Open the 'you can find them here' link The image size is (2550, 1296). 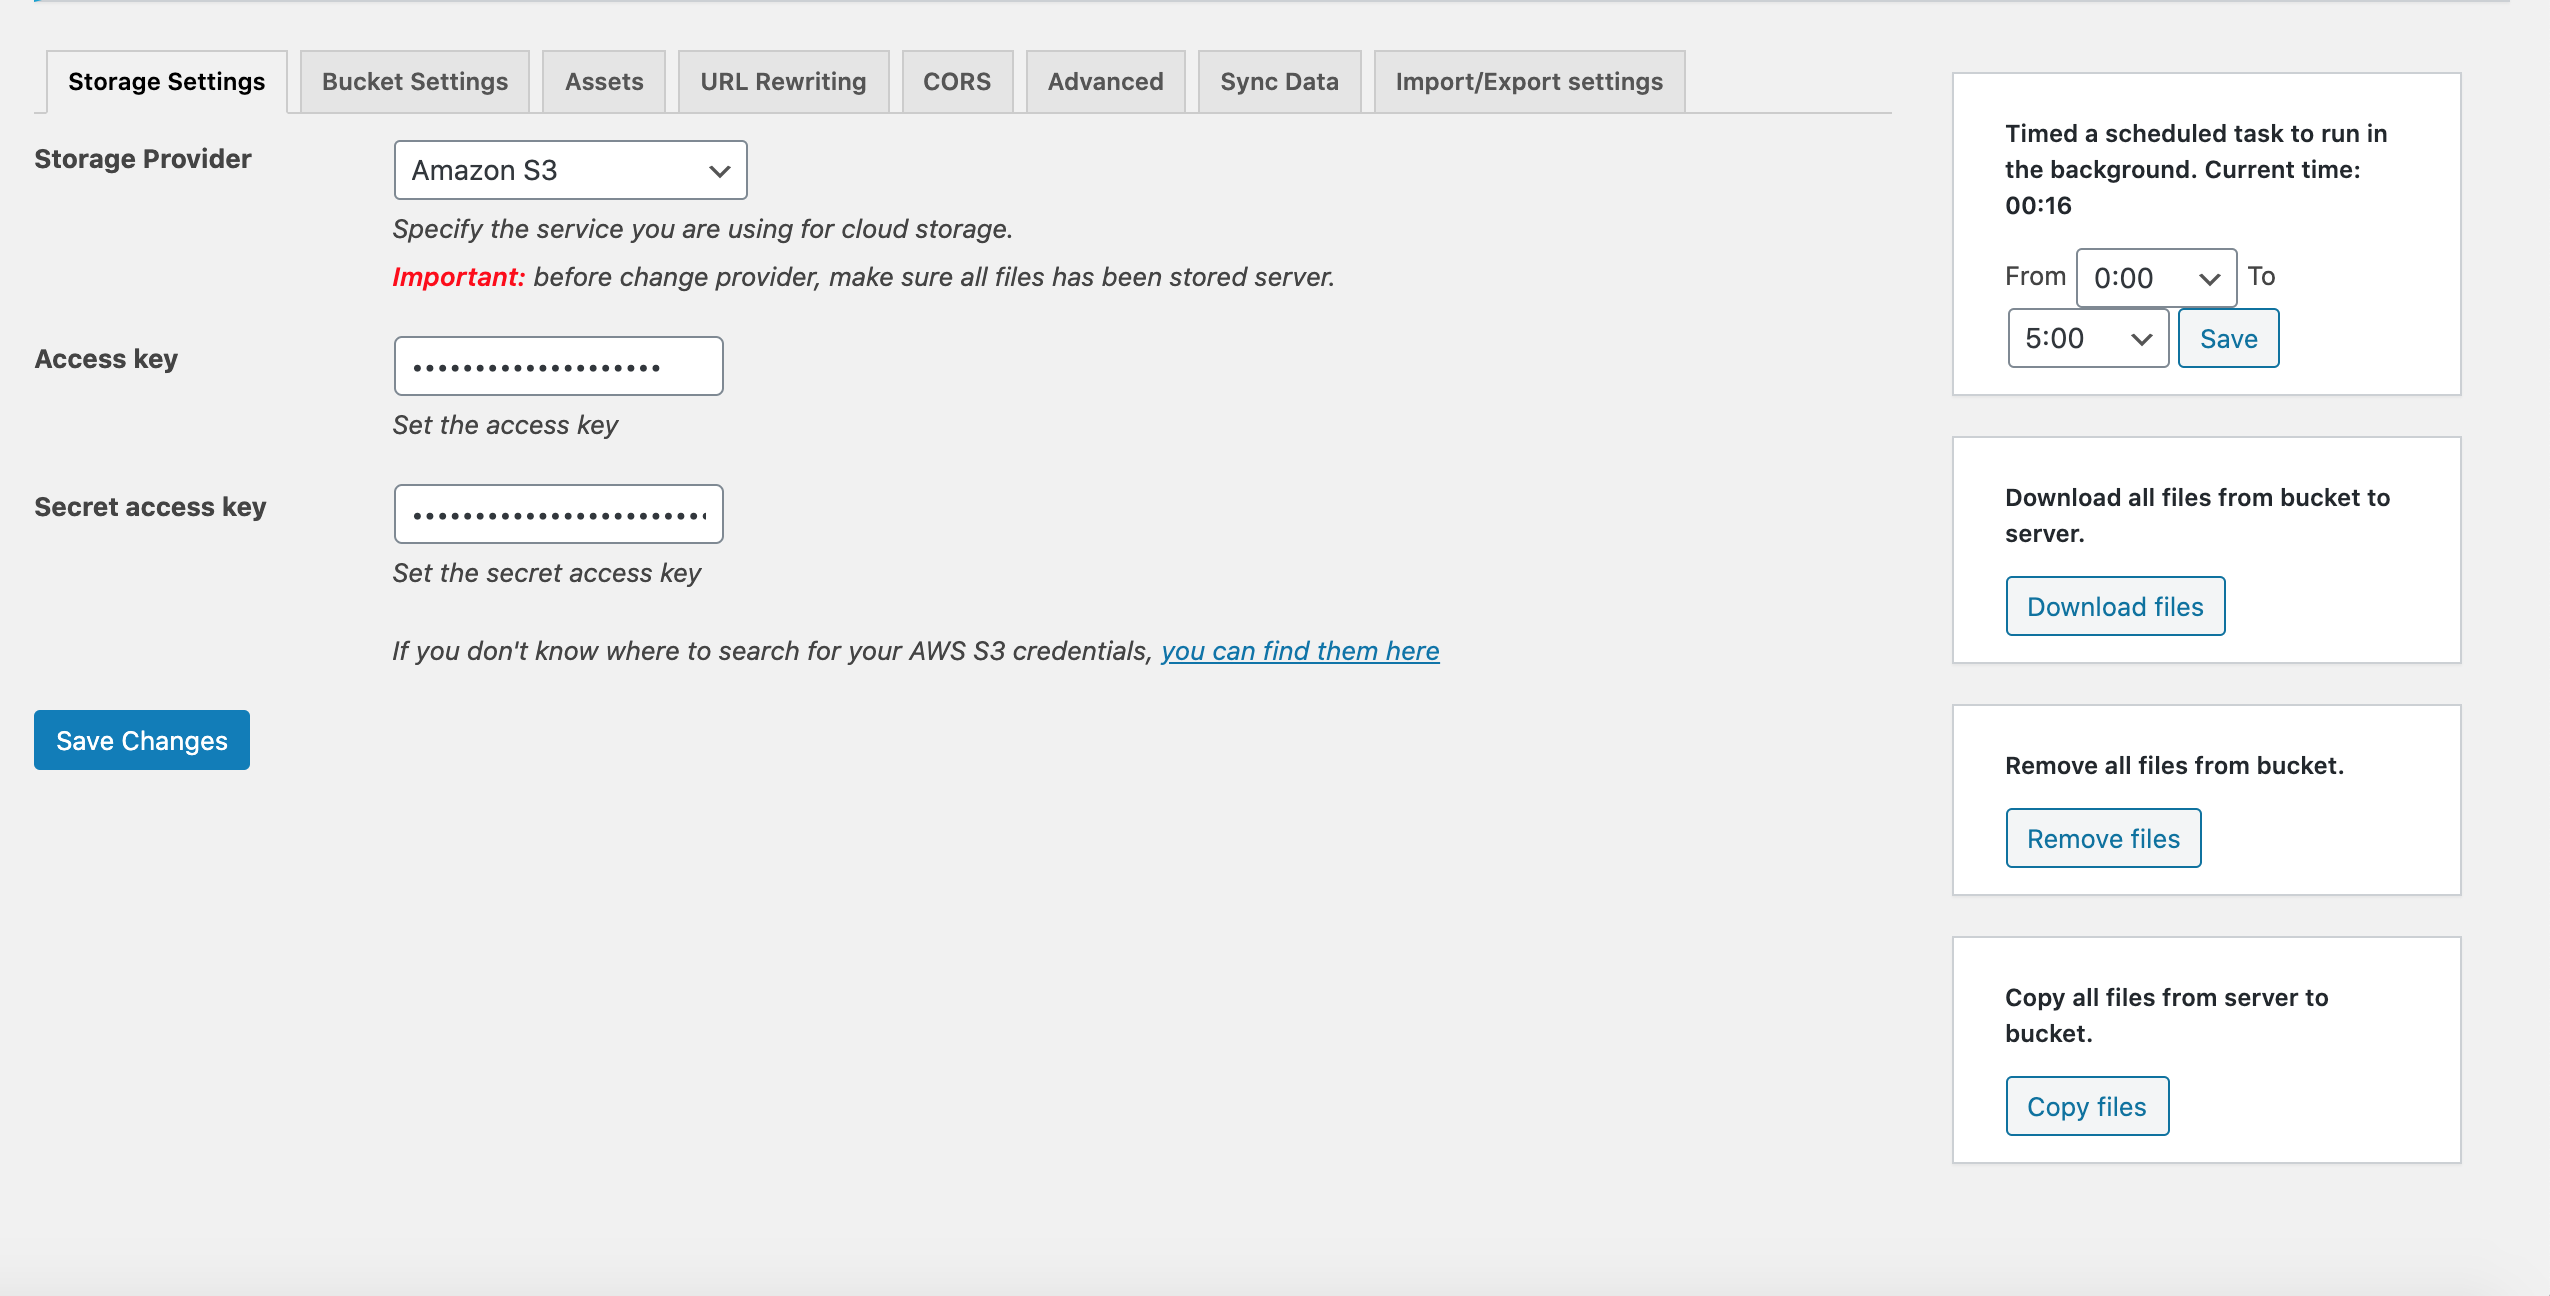[x=1299, y=651]
